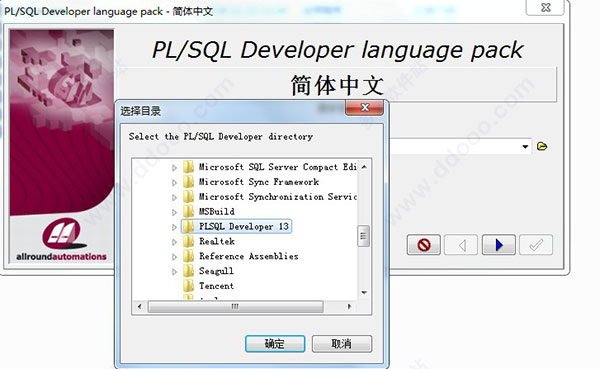Viewport: 600px width, 369px height.
Task: Click the red cancel installation icon button
Action: click(424, 245)
